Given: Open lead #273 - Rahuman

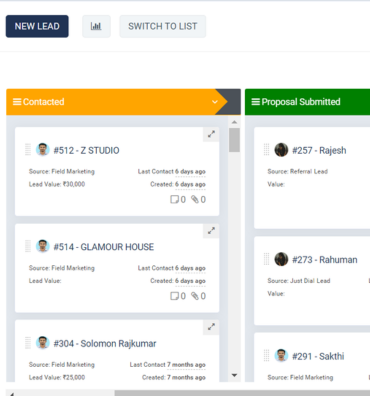Looking at the screenshot, I should coord(325,260).
